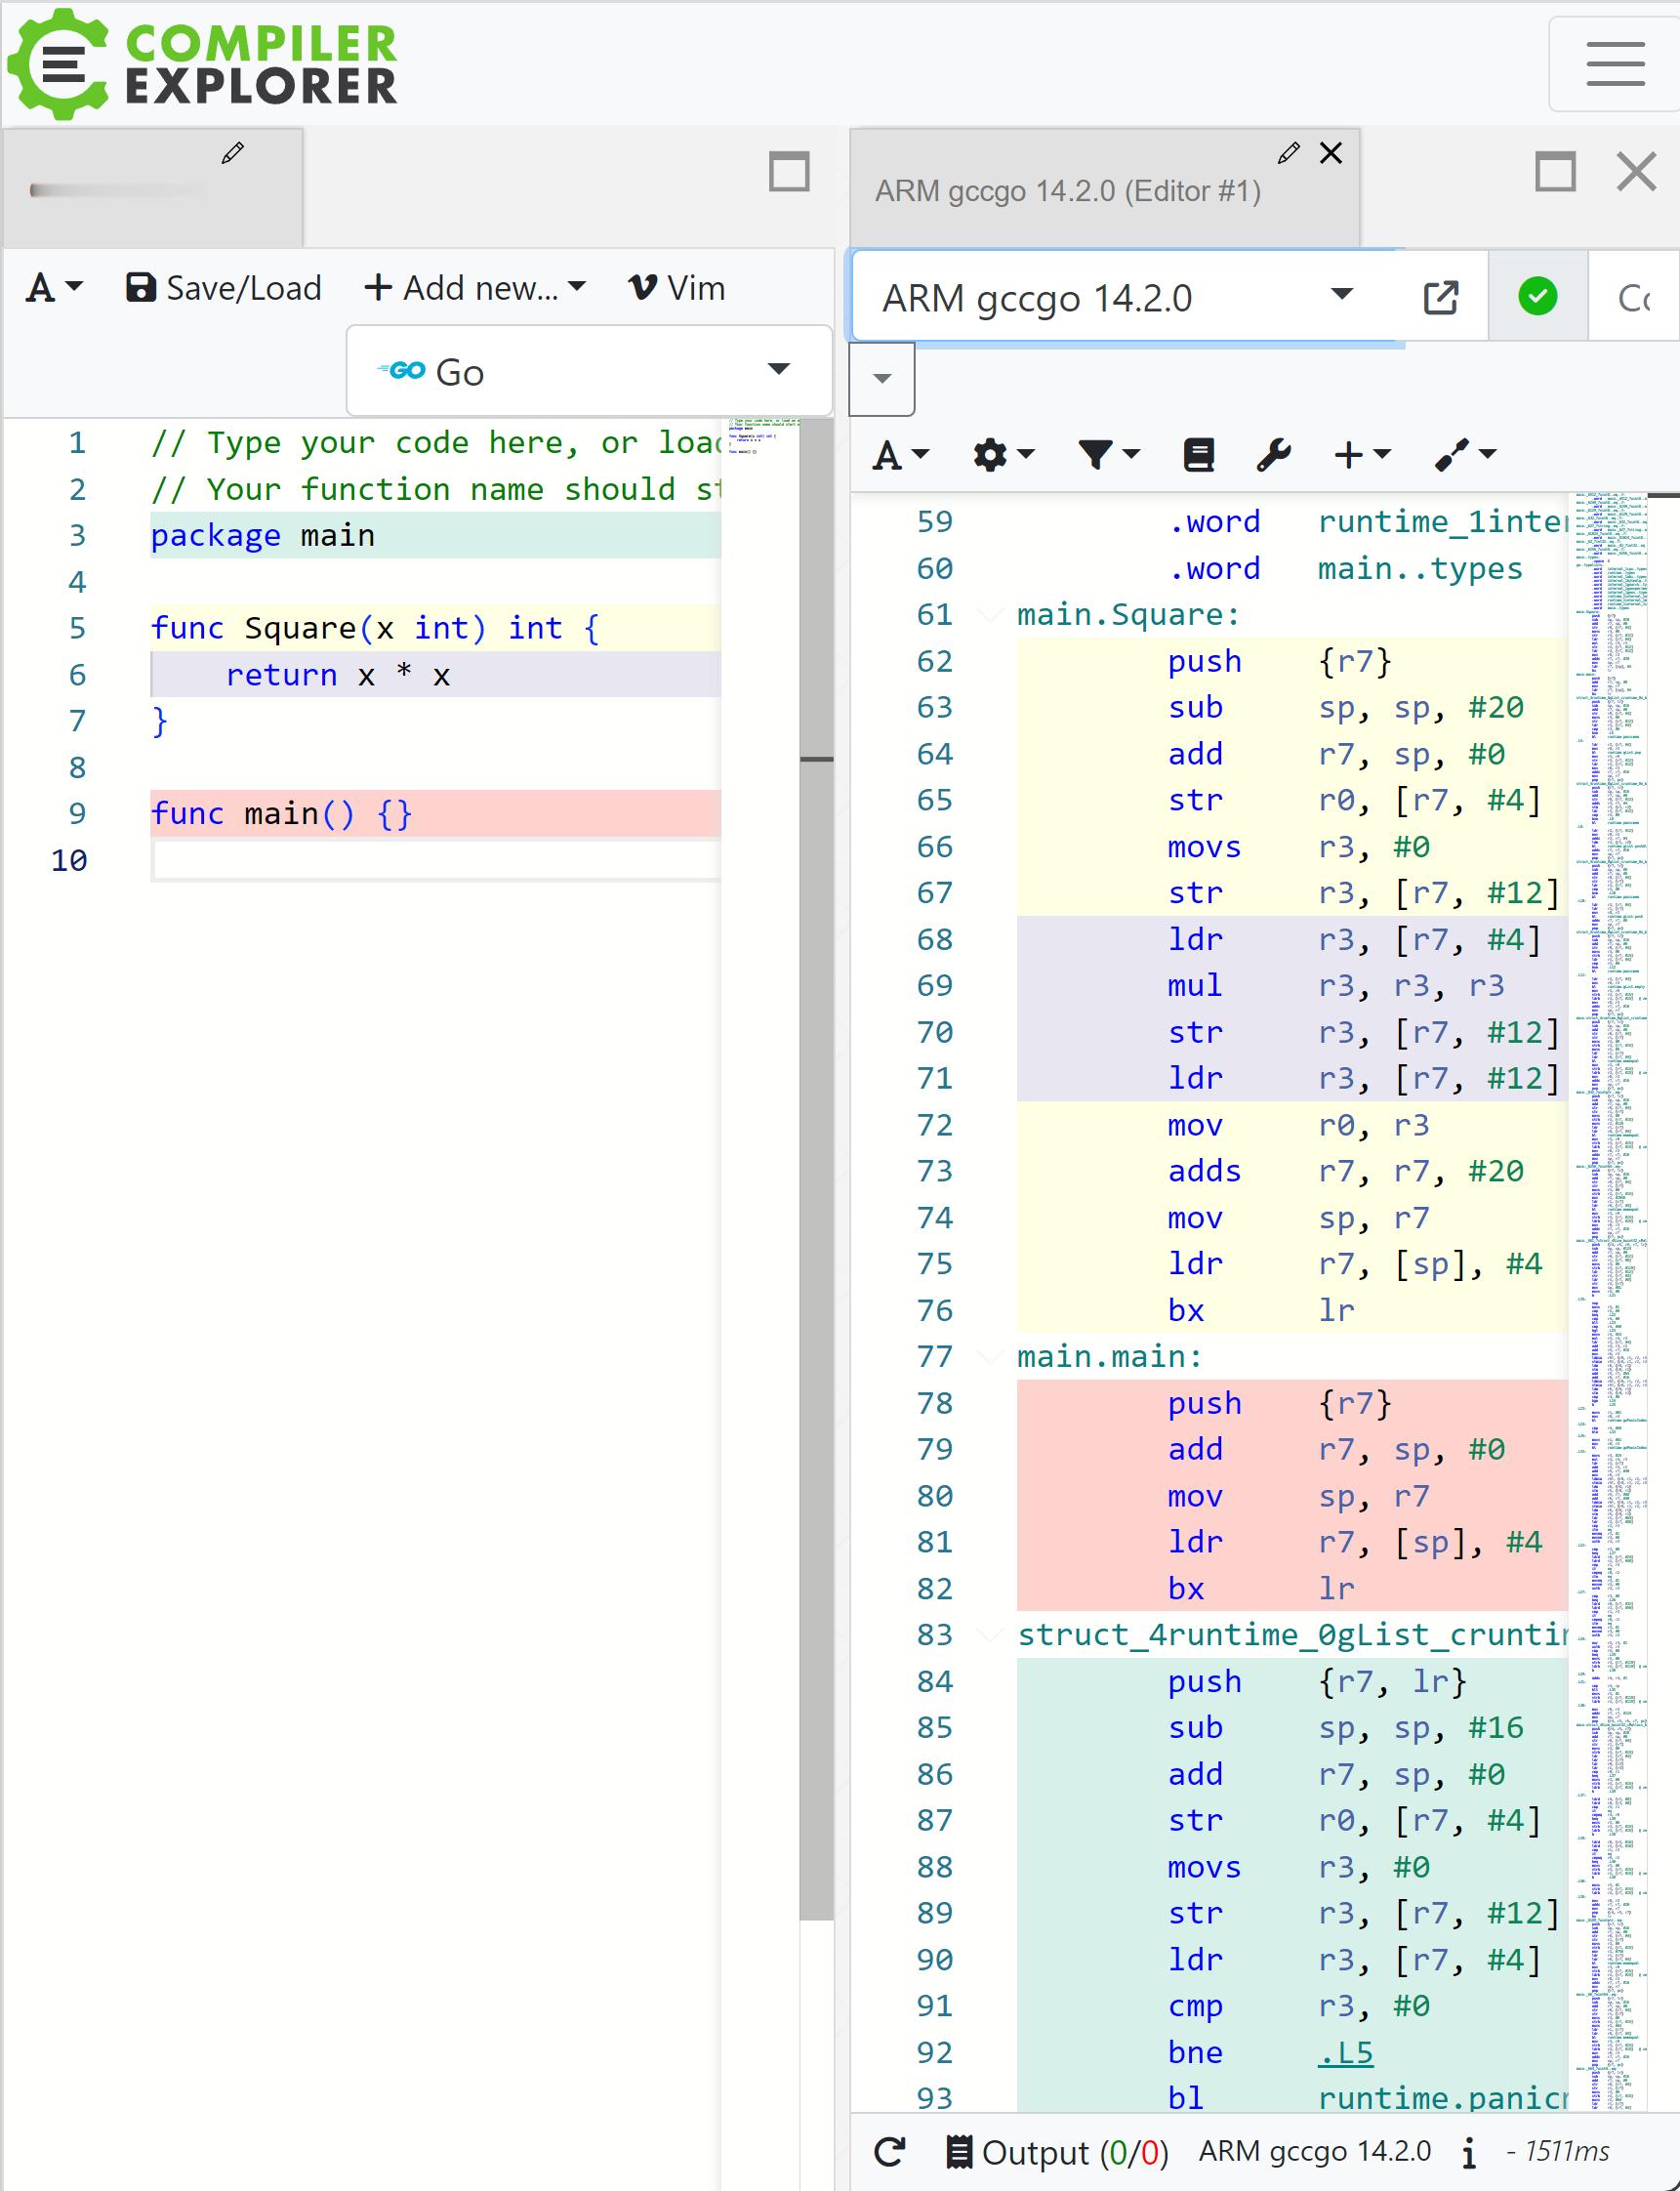Open the Go language selector
1680x2191 pixels.
pyautogui.click(x=589, y=370)
